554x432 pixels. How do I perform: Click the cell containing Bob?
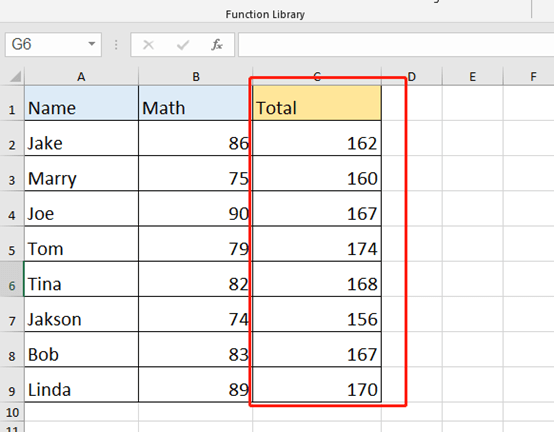[81, 350]
